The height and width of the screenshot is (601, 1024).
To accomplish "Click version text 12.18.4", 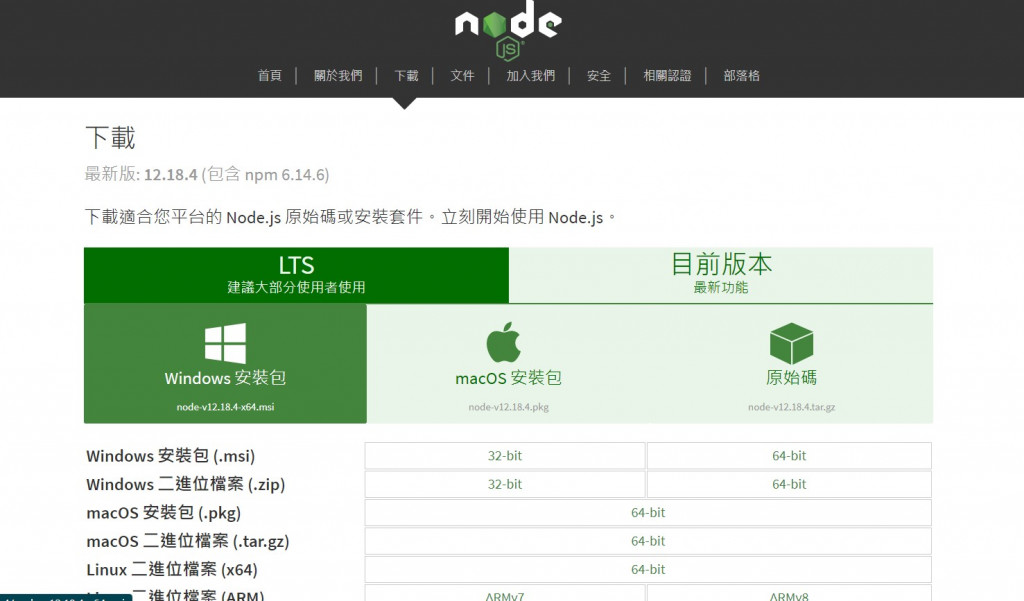I will [170, 175].
